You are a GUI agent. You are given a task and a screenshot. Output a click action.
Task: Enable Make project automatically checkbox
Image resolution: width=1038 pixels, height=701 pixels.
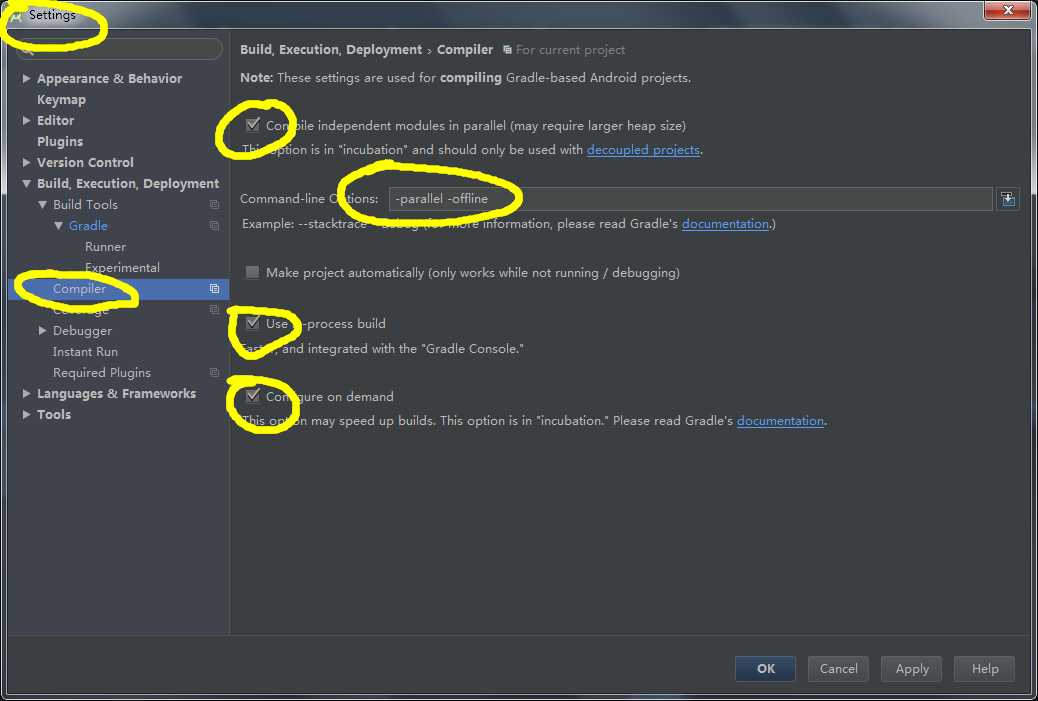click(x=252, y=272)
